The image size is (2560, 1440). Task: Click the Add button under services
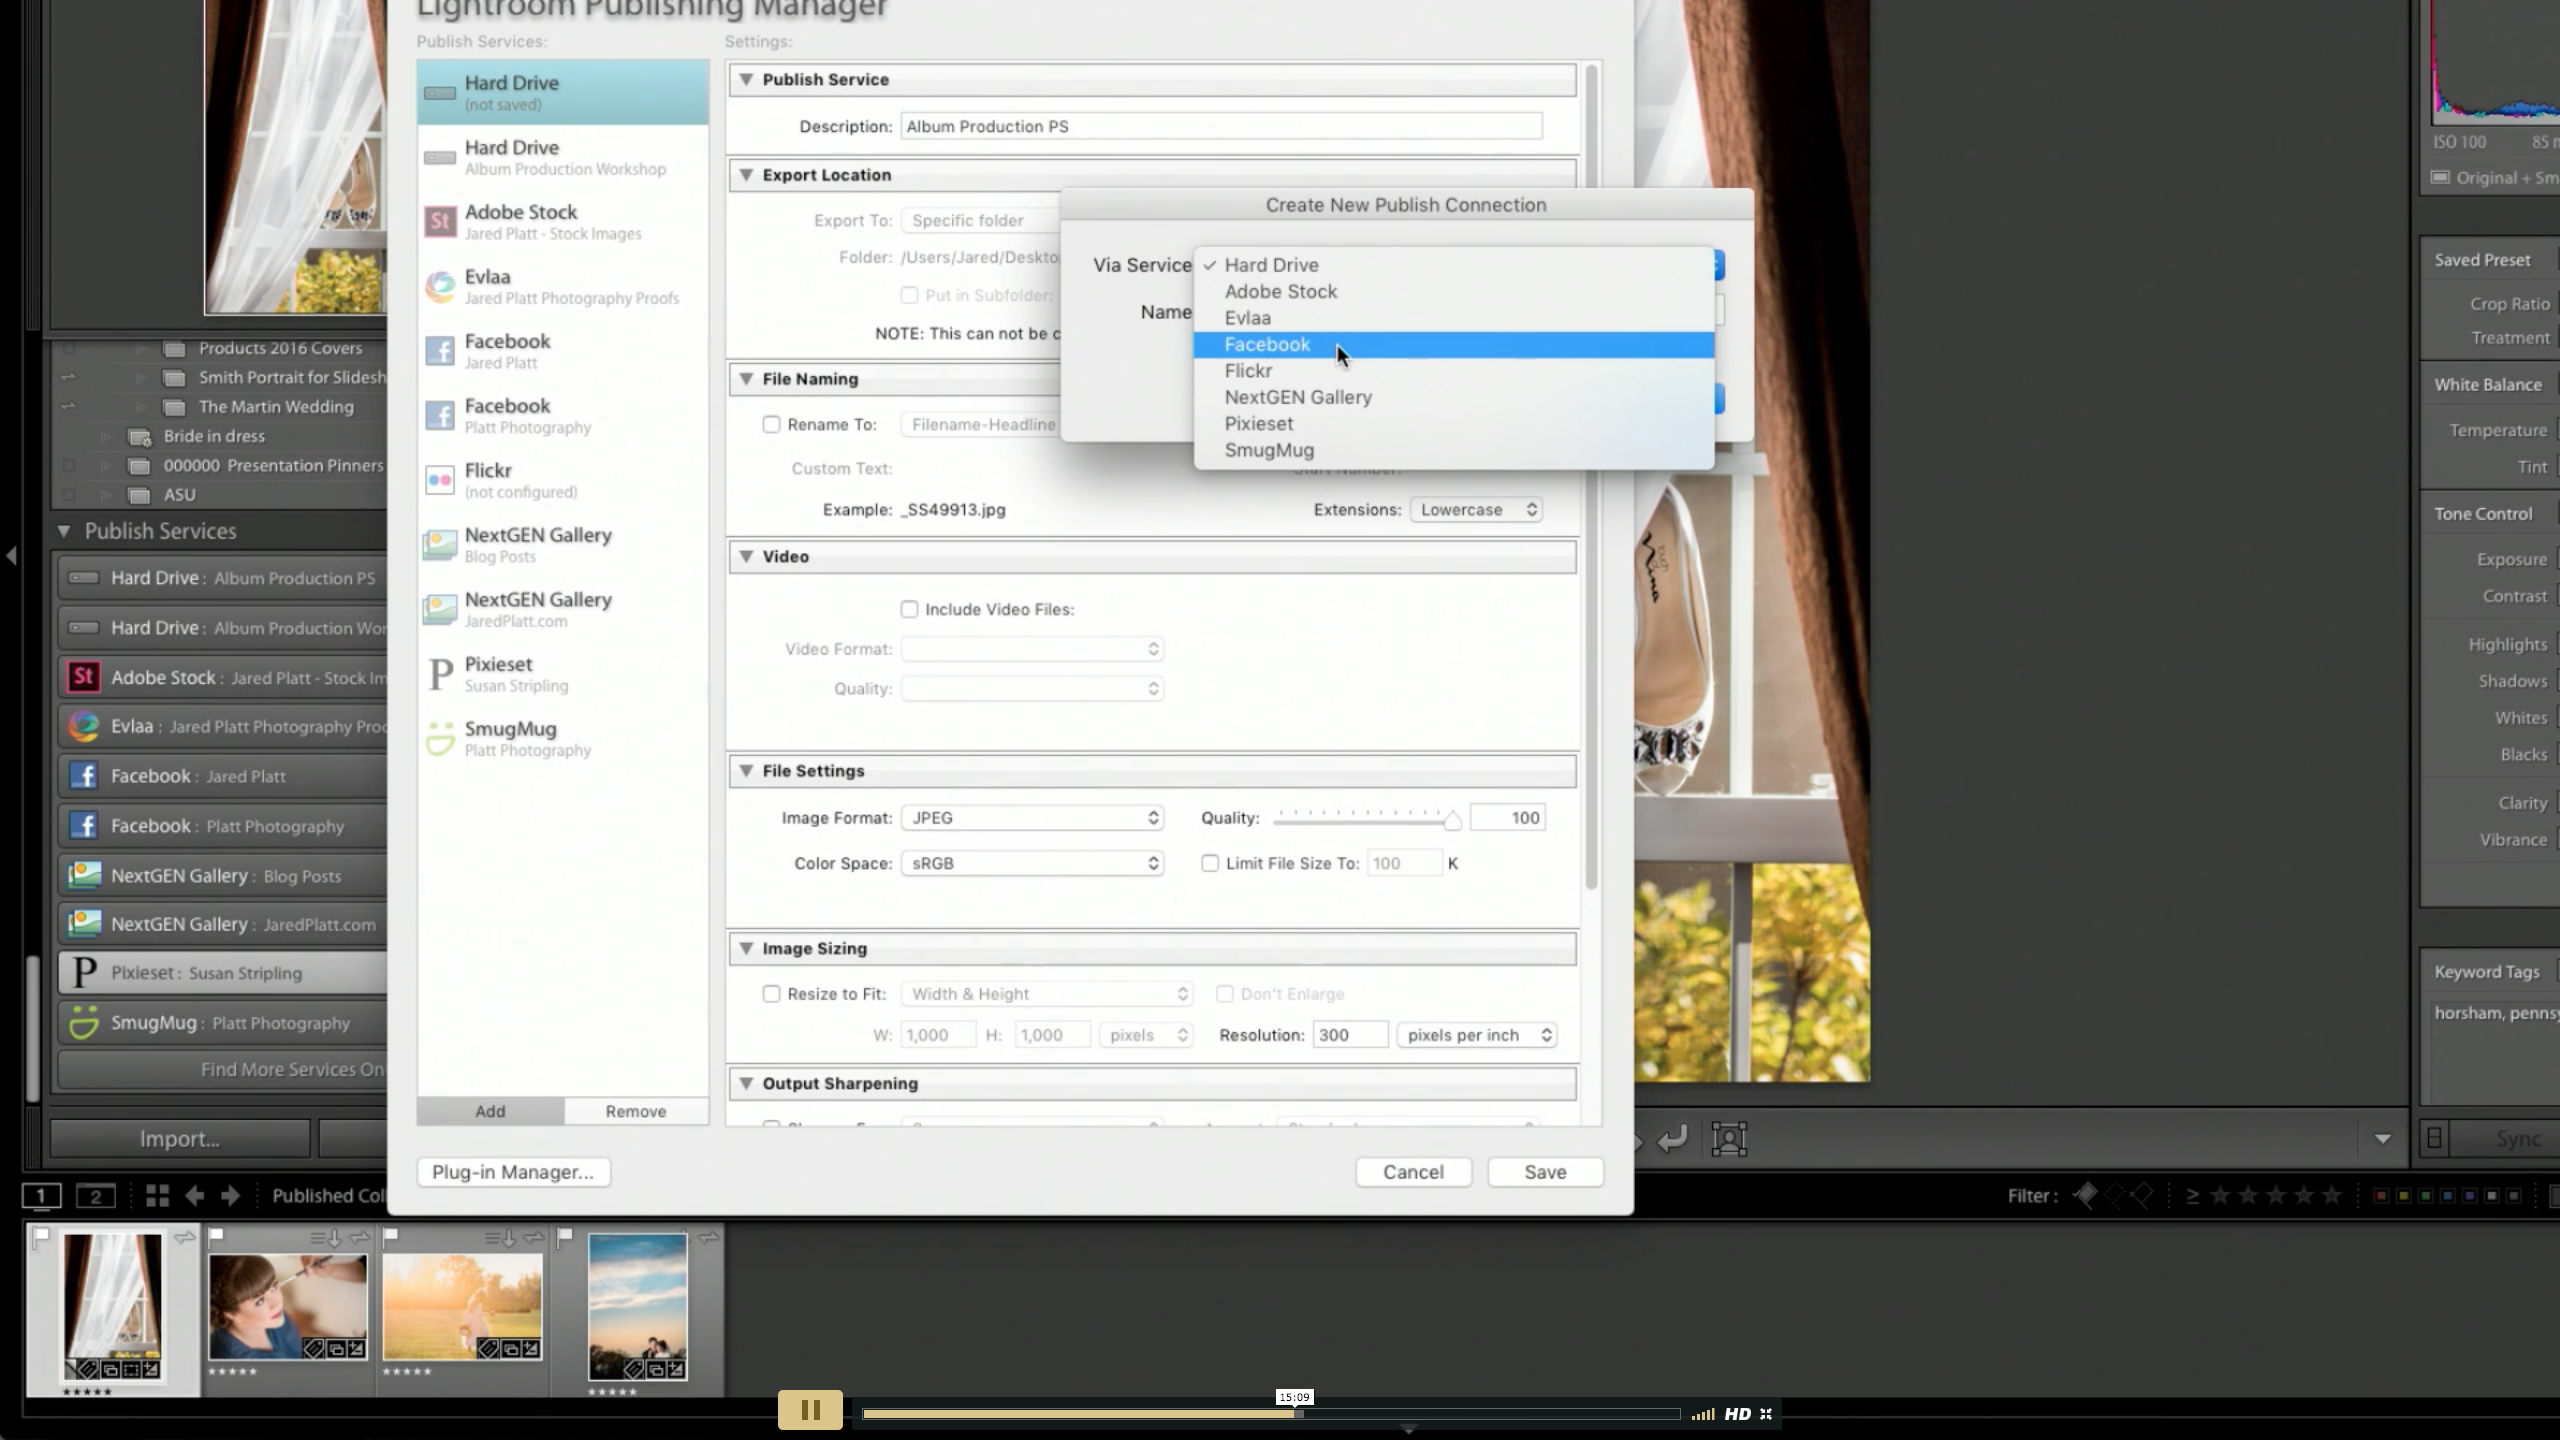[x=490, y=1111]
